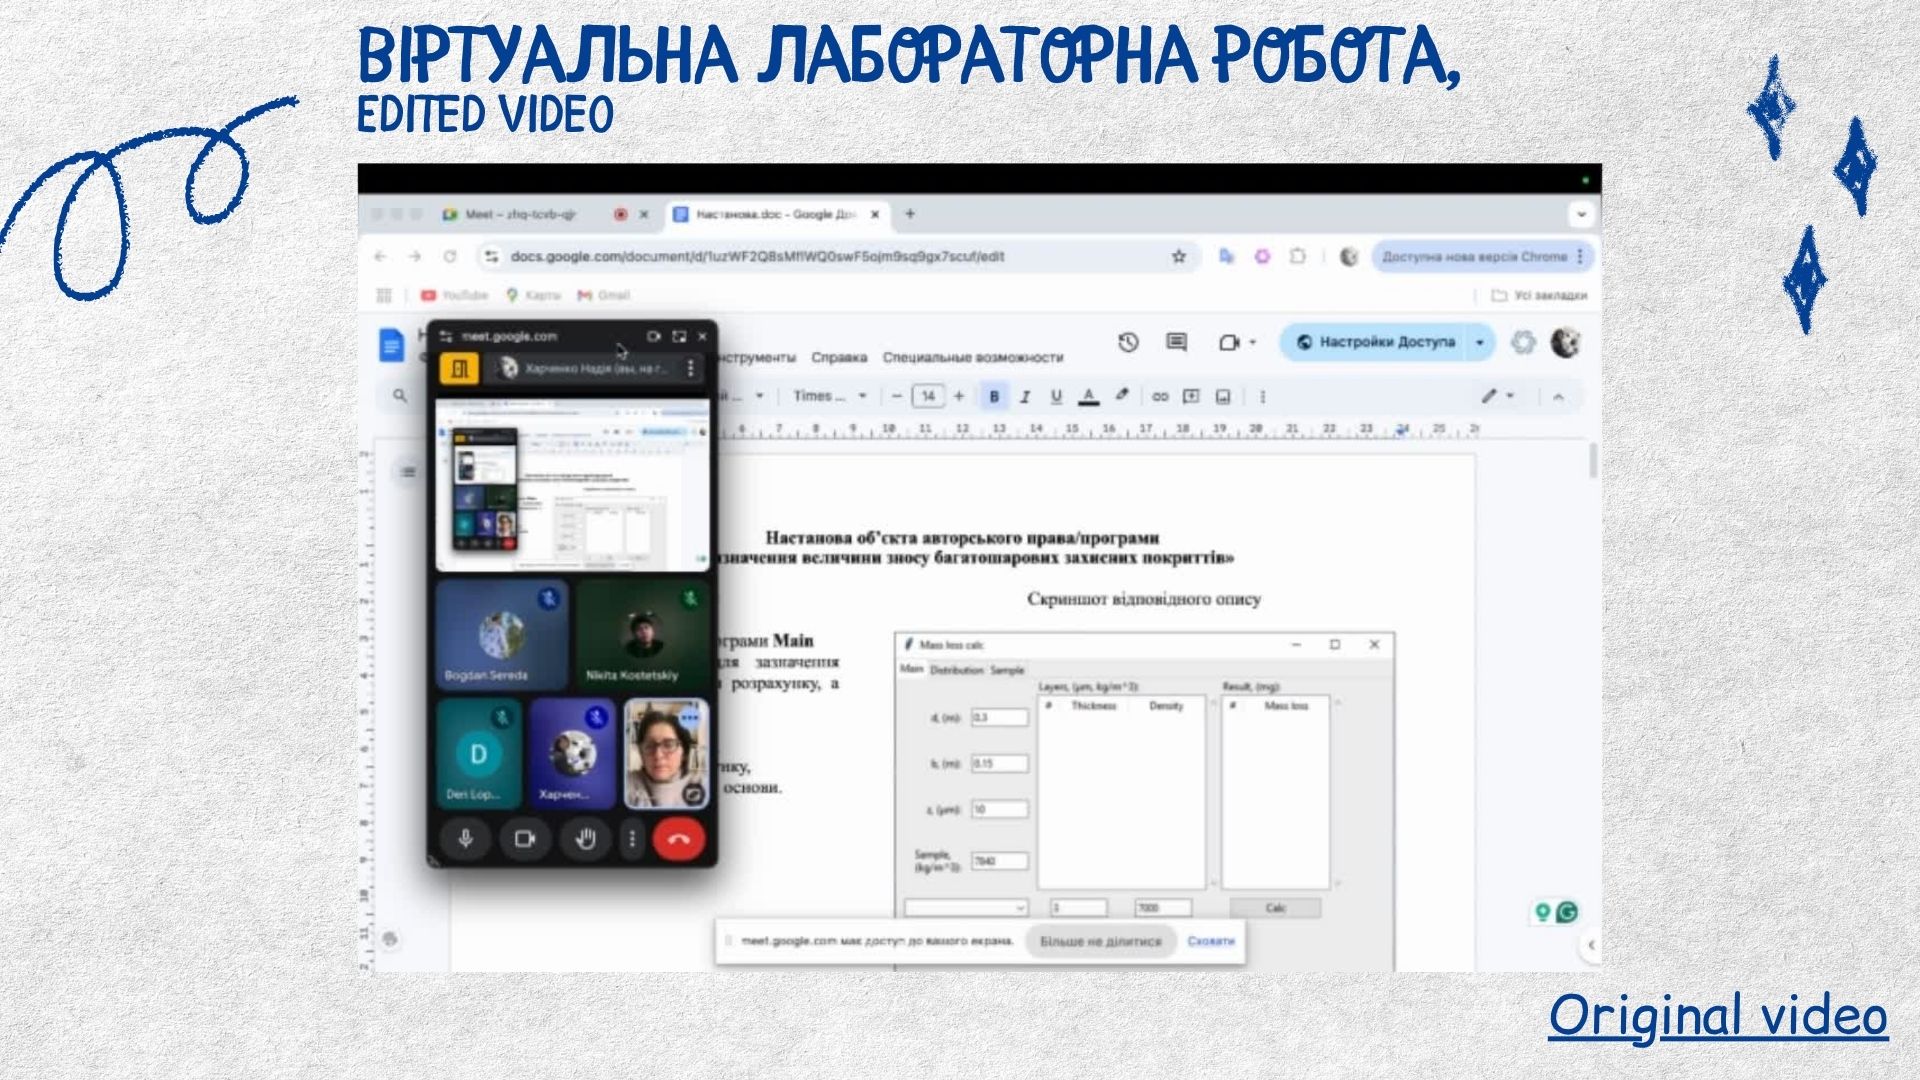The width and height of the screenshot is (1920, 1080).
Task: Open the Карты bookmark
Action: [533, 295]
